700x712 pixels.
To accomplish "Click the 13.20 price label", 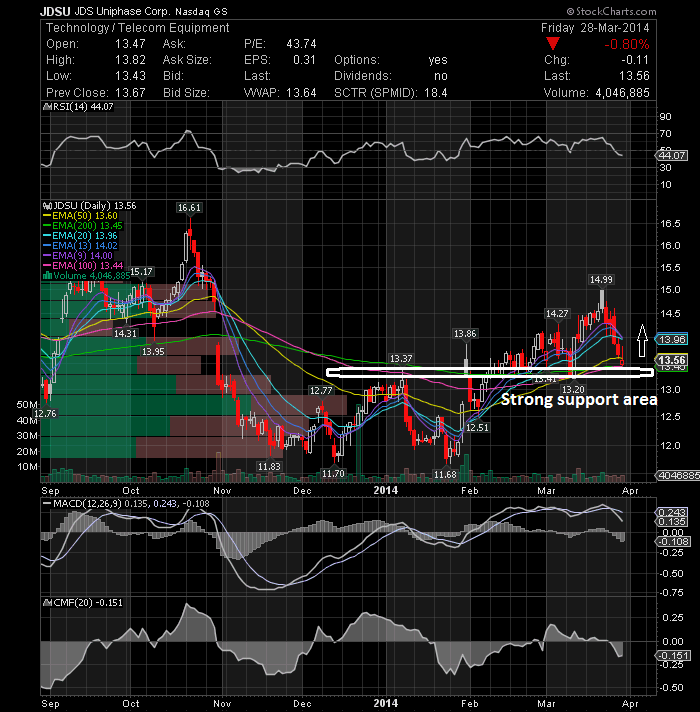I will 573,390.
